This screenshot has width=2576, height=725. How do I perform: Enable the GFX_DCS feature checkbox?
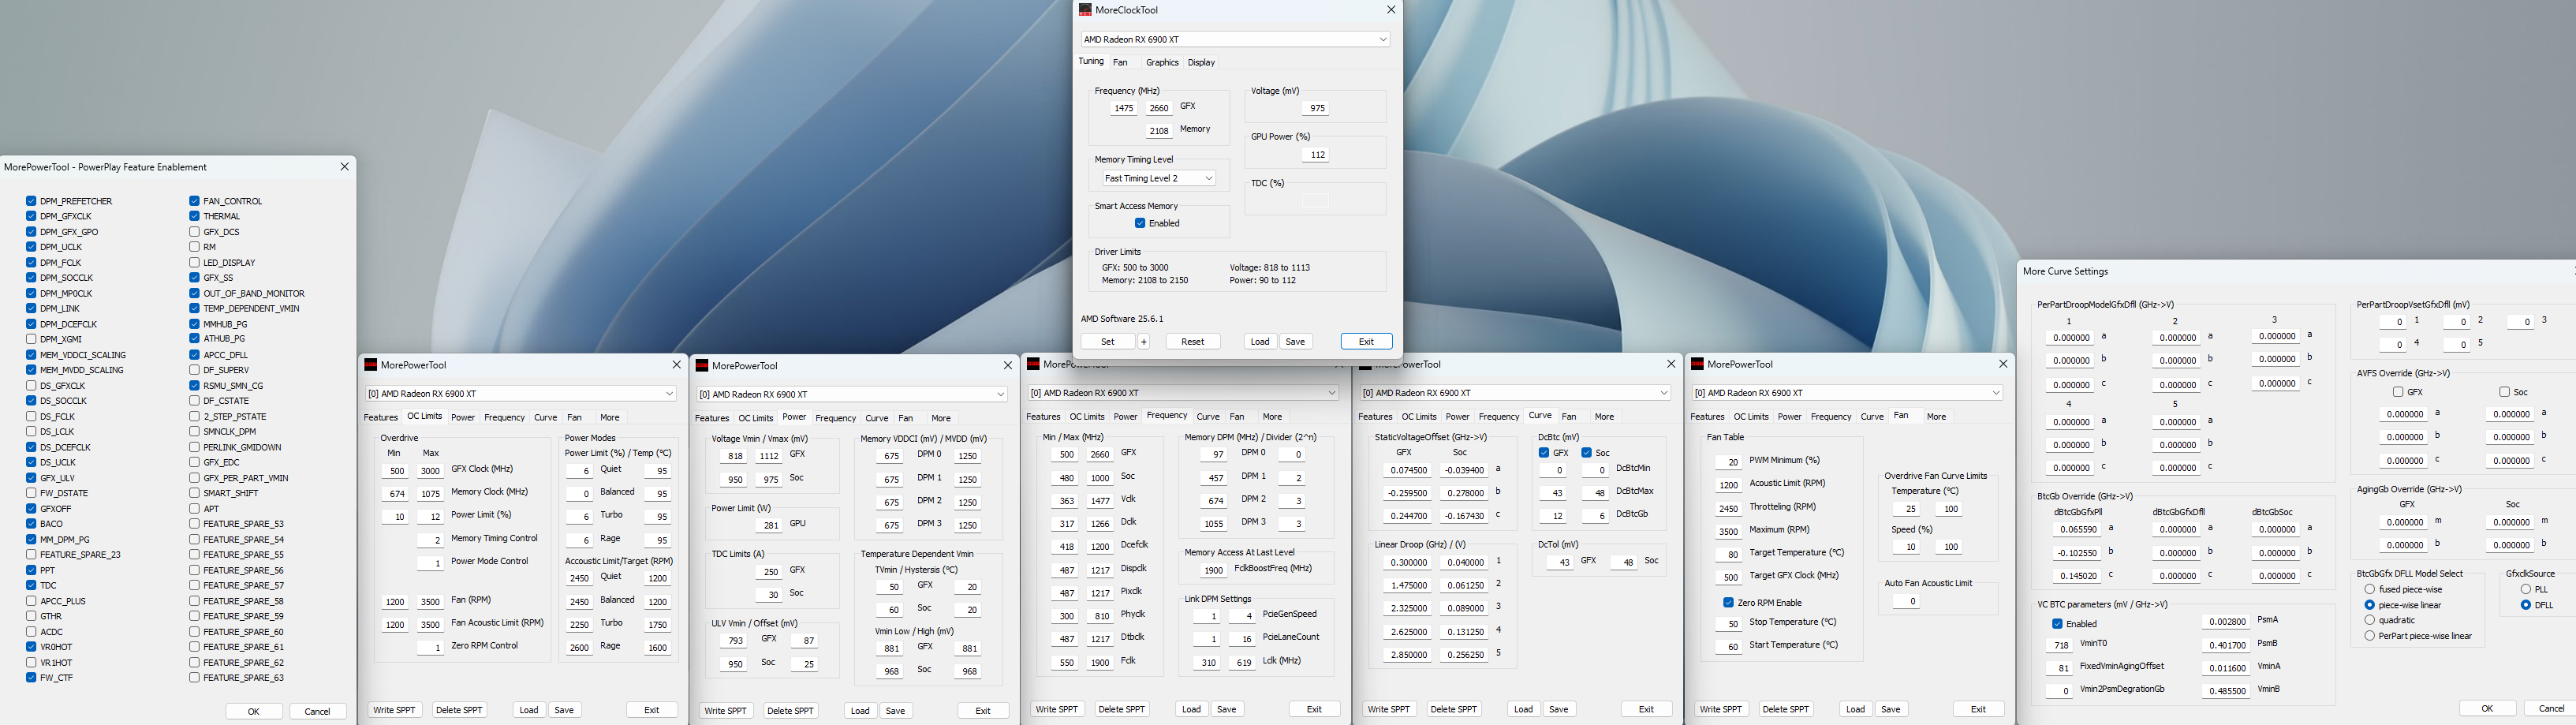(x=194, y=231)
